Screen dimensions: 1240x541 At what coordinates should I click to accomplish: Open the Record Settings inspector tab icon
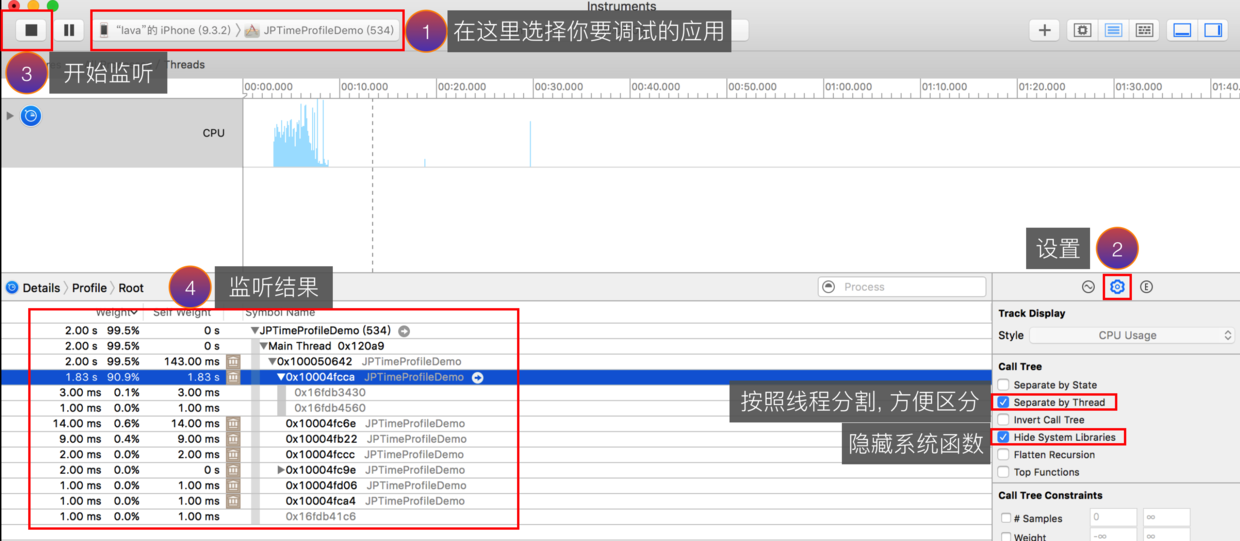1088,287
